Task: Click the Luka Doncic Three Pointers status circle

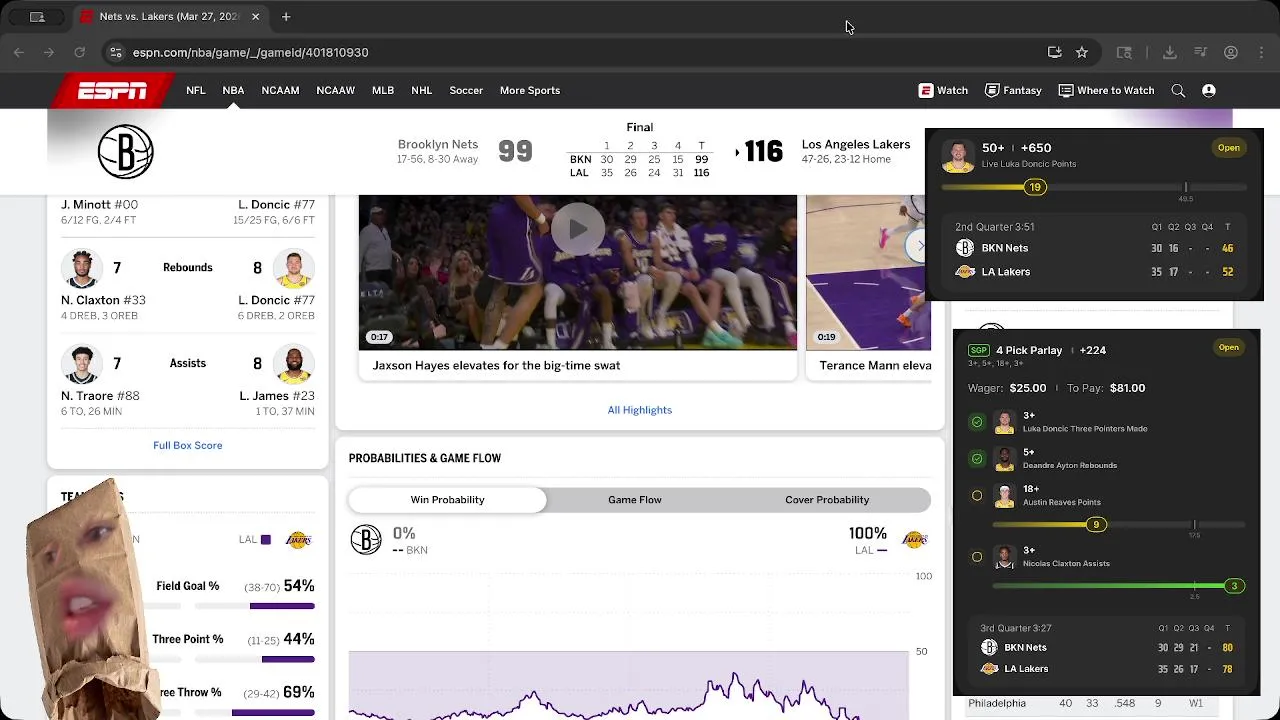Action: [977, 422]
